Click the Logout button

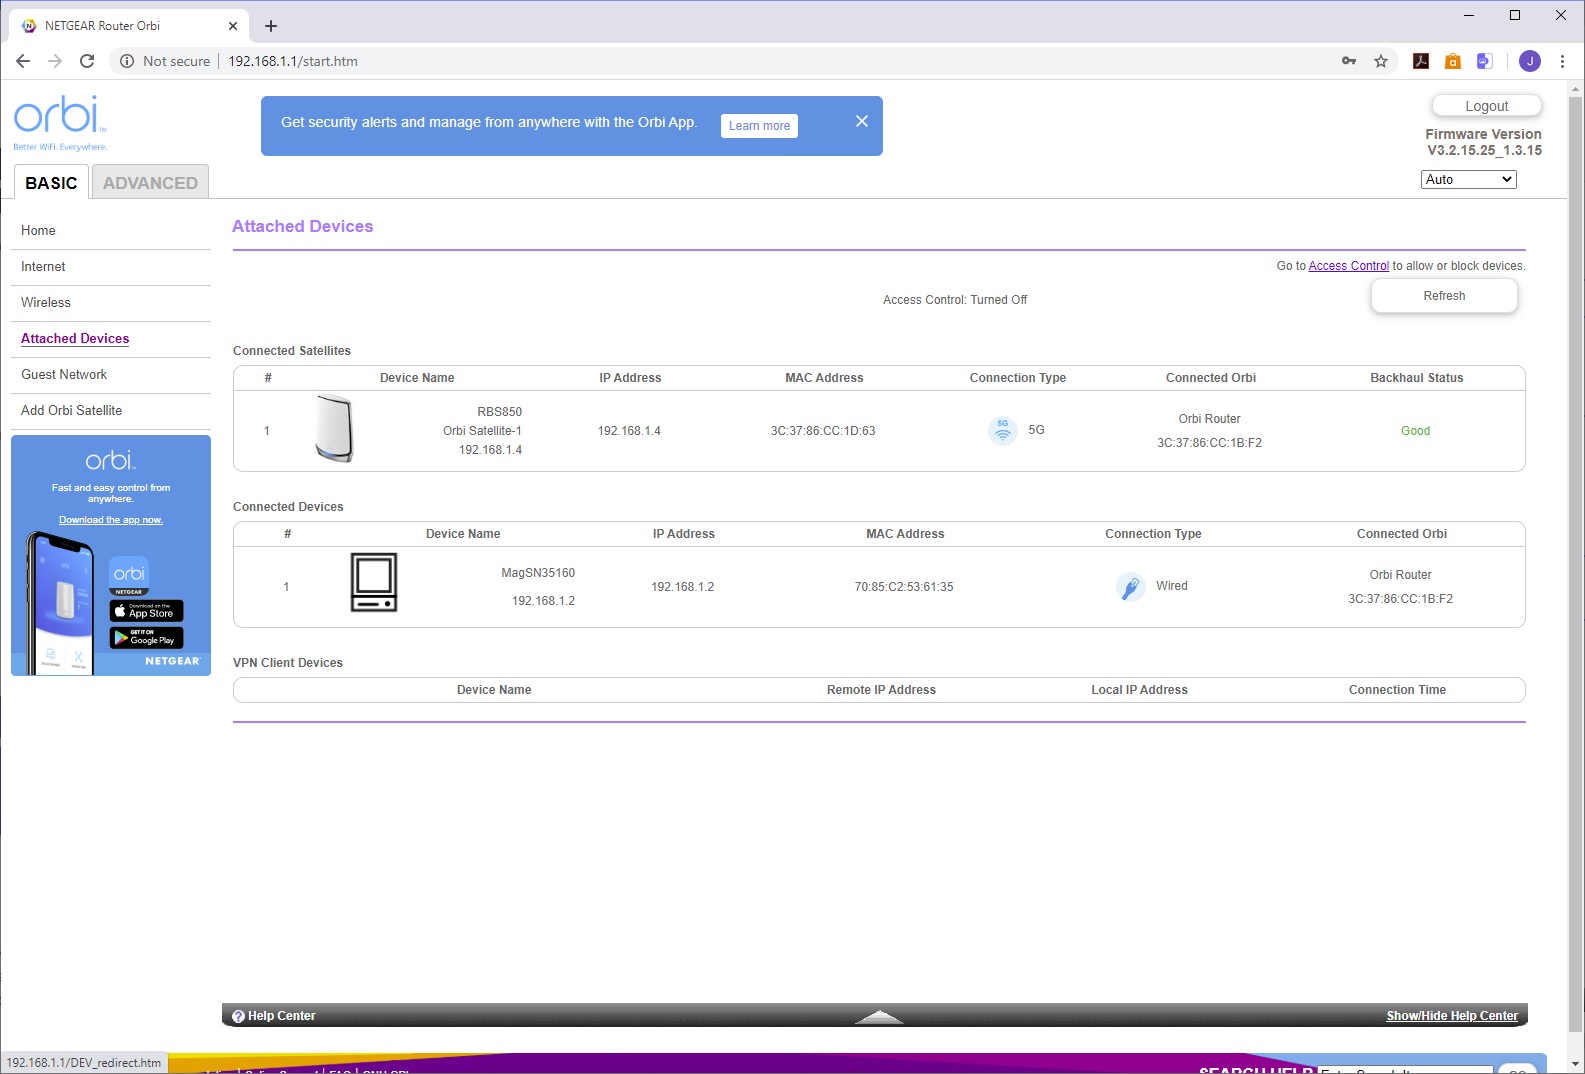(1486, 106)
